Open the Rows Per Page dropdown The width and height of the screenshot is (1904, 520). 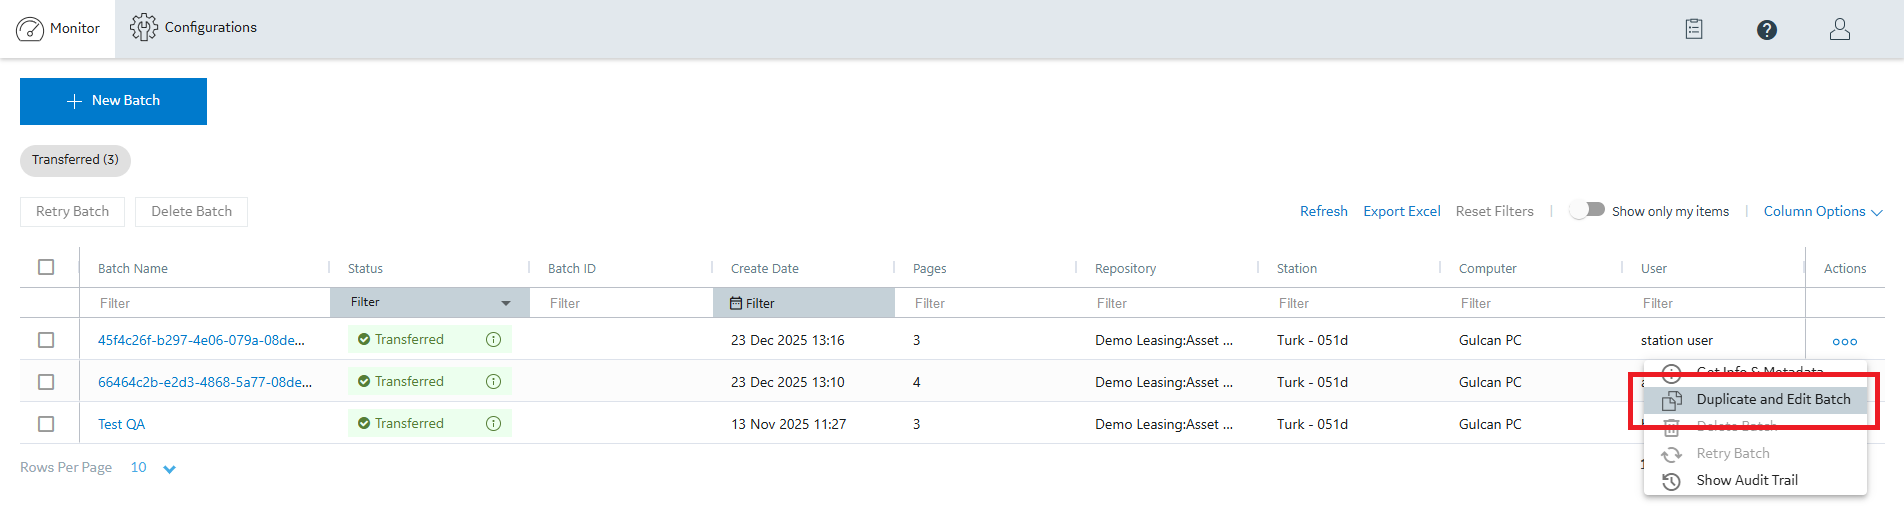tap(153, 468)
